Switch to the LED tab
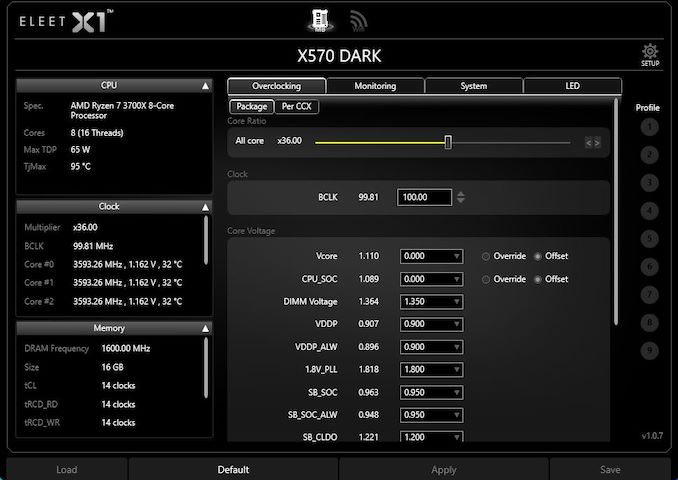Viewport: 678px width, 480px height. 572,86
